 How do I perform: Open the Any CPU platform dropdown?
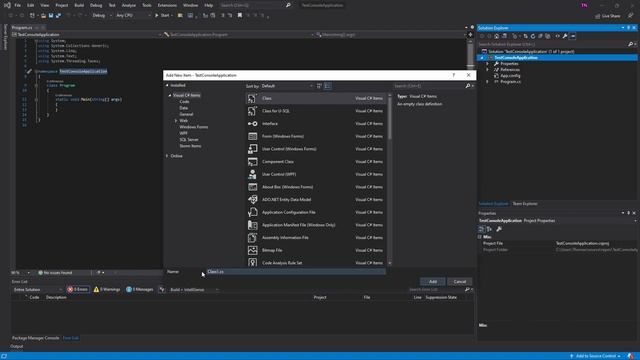click(x=133, y=16)
